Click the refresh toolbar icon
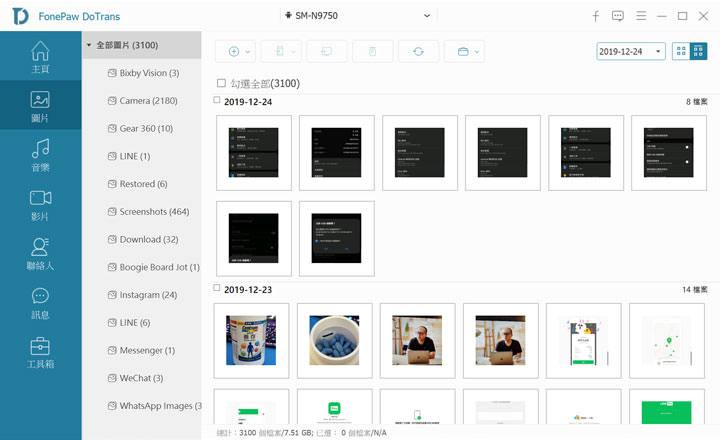The image size is (720, 440). click(x=418, y=51)
